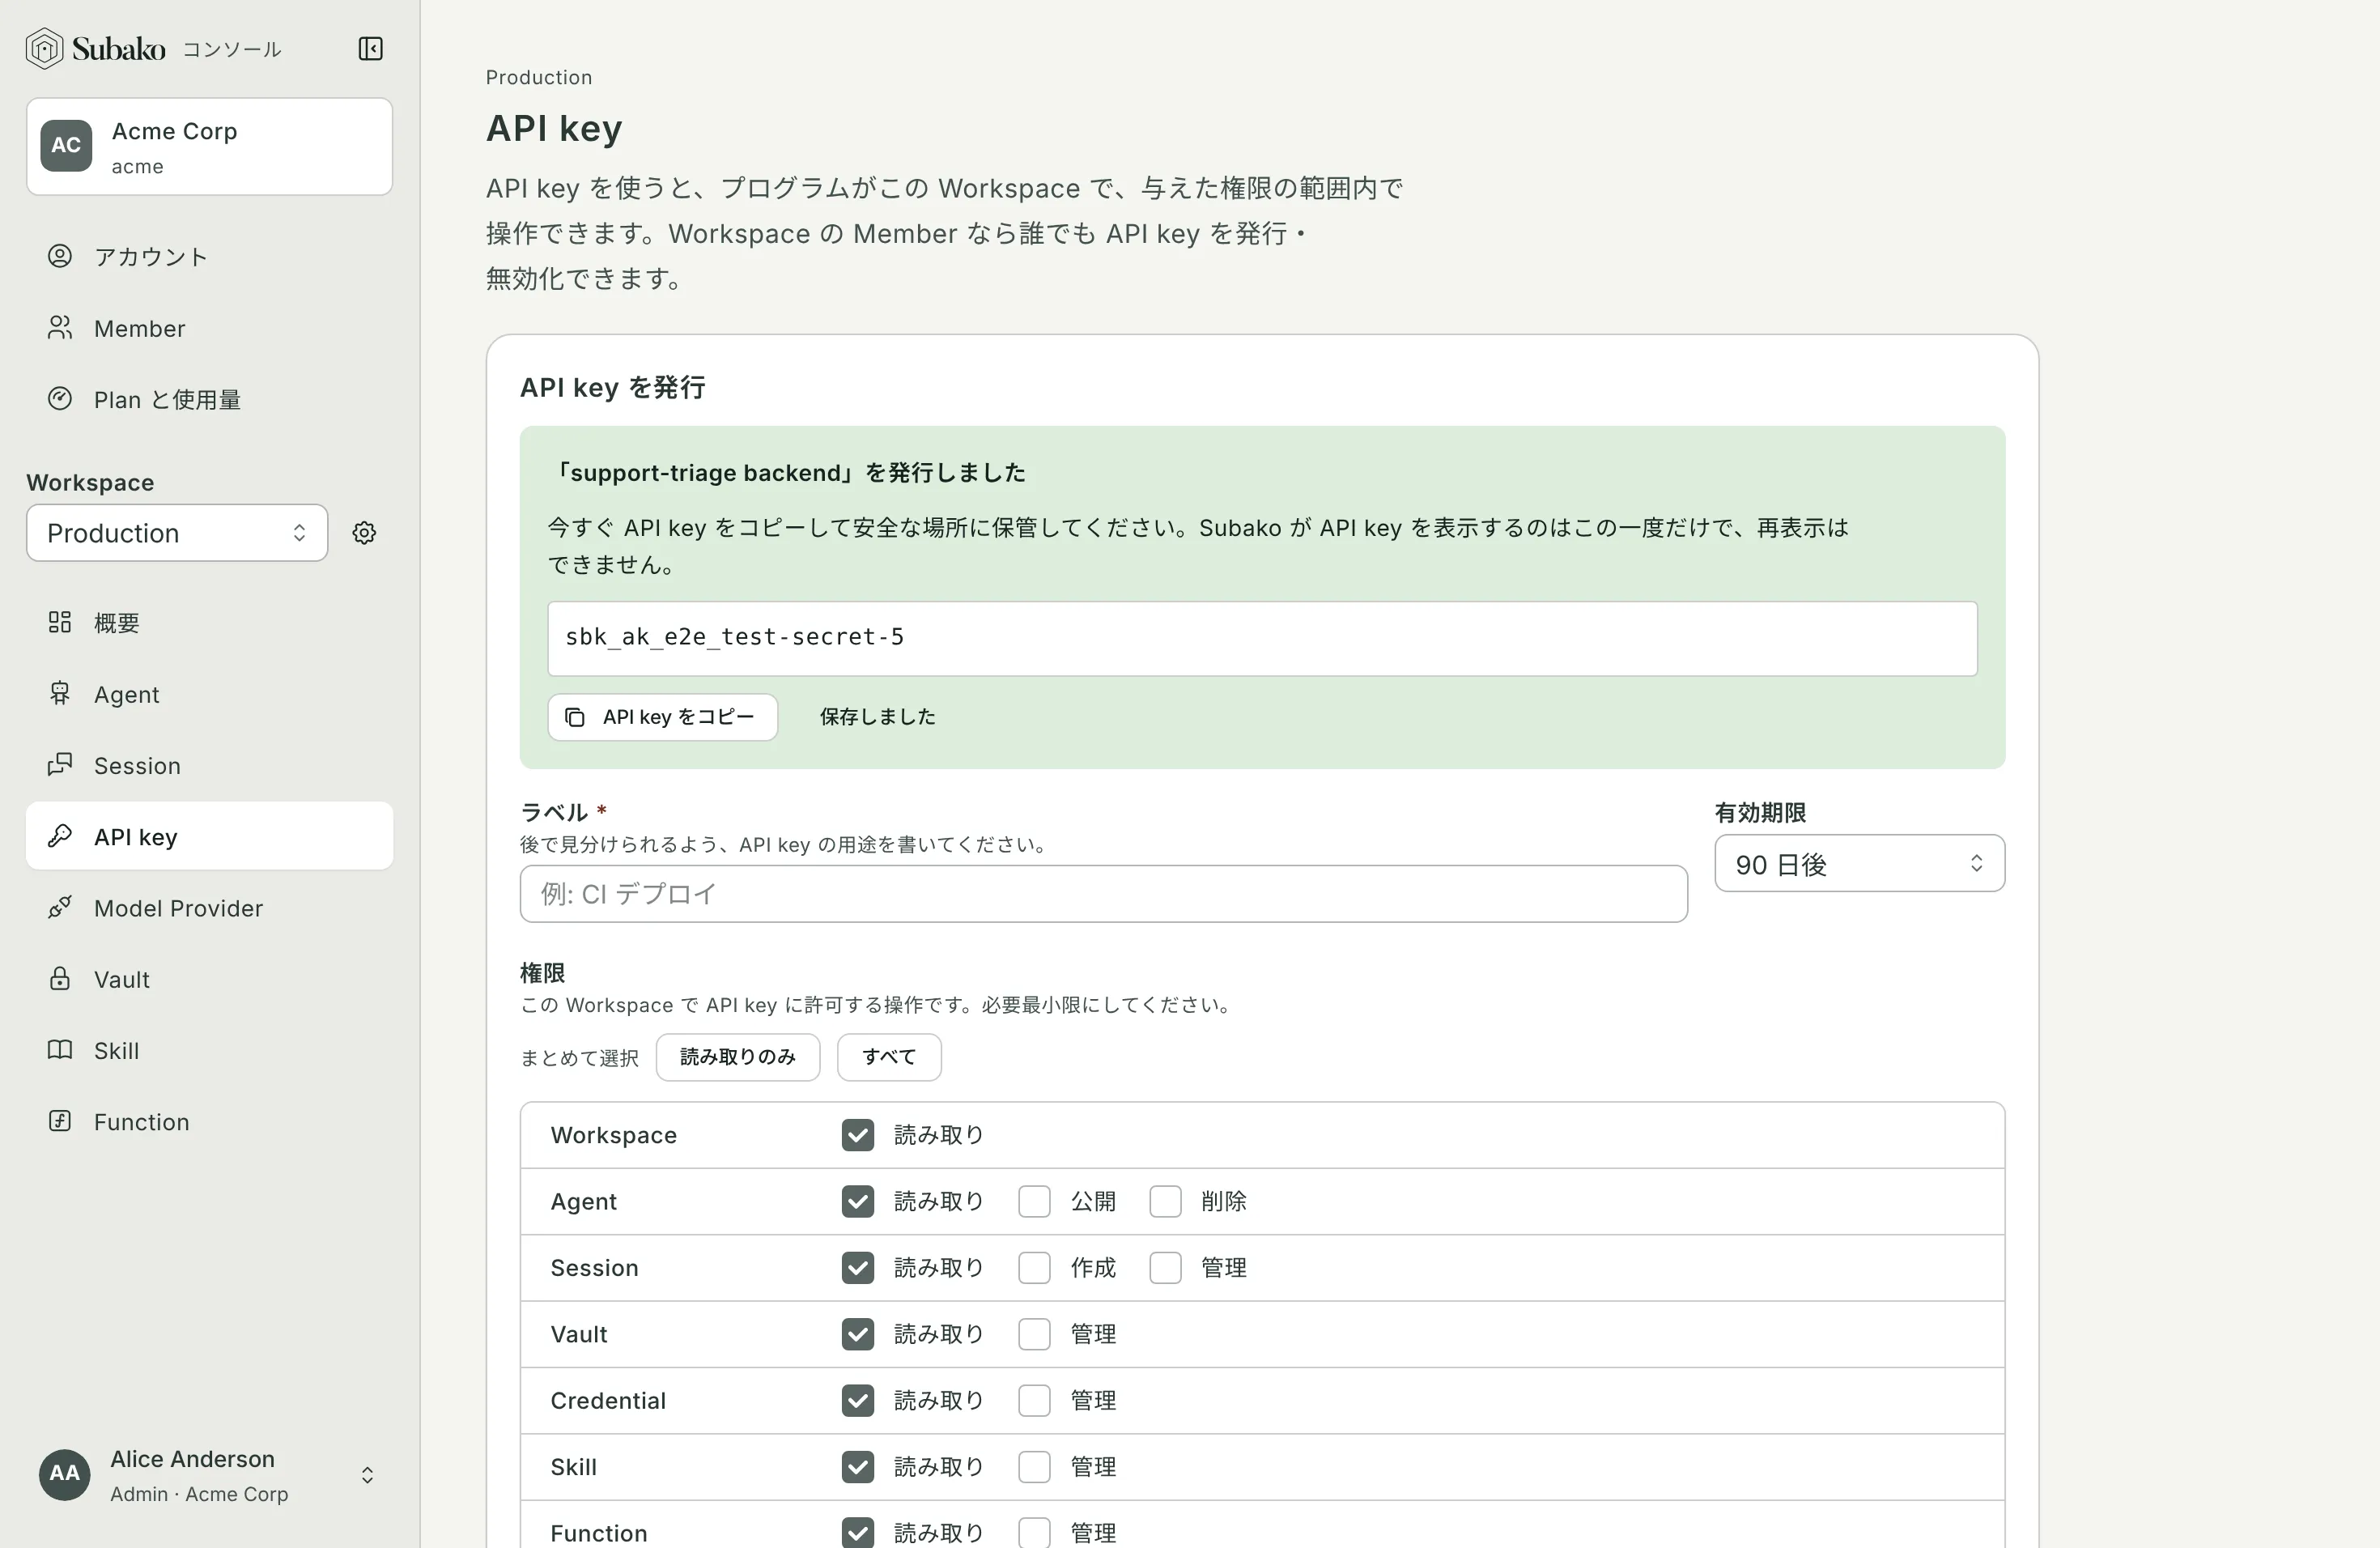Click the AA user avatar

pos(64,1474)
